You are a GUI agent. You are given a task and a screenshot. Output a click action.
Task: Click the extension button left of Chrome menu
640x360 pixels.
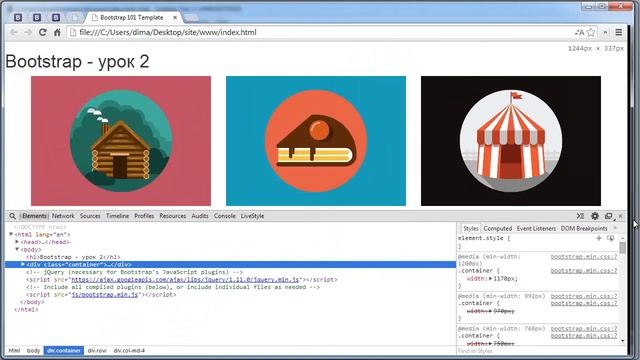[605, 32]
